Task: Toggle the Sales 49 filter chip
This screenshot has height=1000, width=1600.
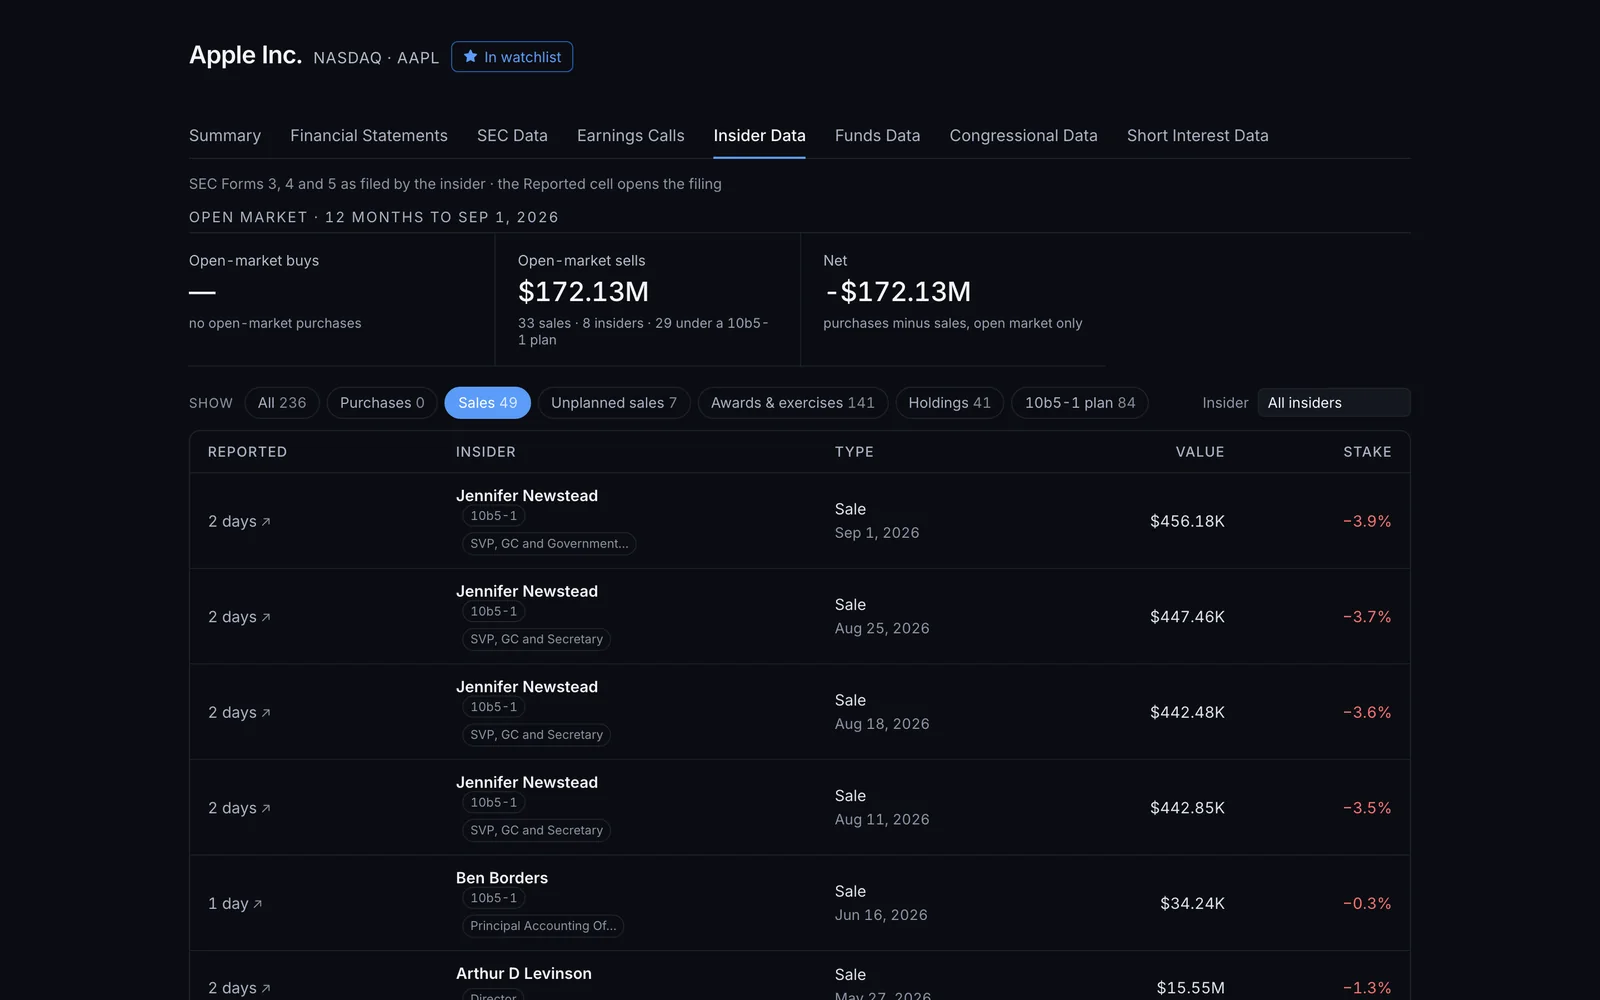Action: 488,403
